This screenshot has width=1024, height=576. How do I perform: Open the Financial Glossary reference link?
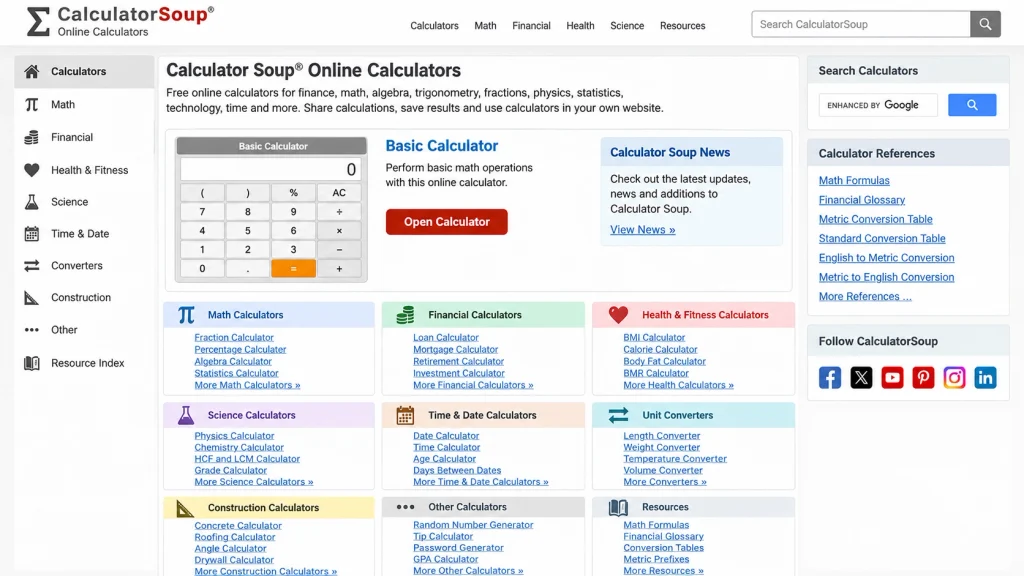[861, 200]
